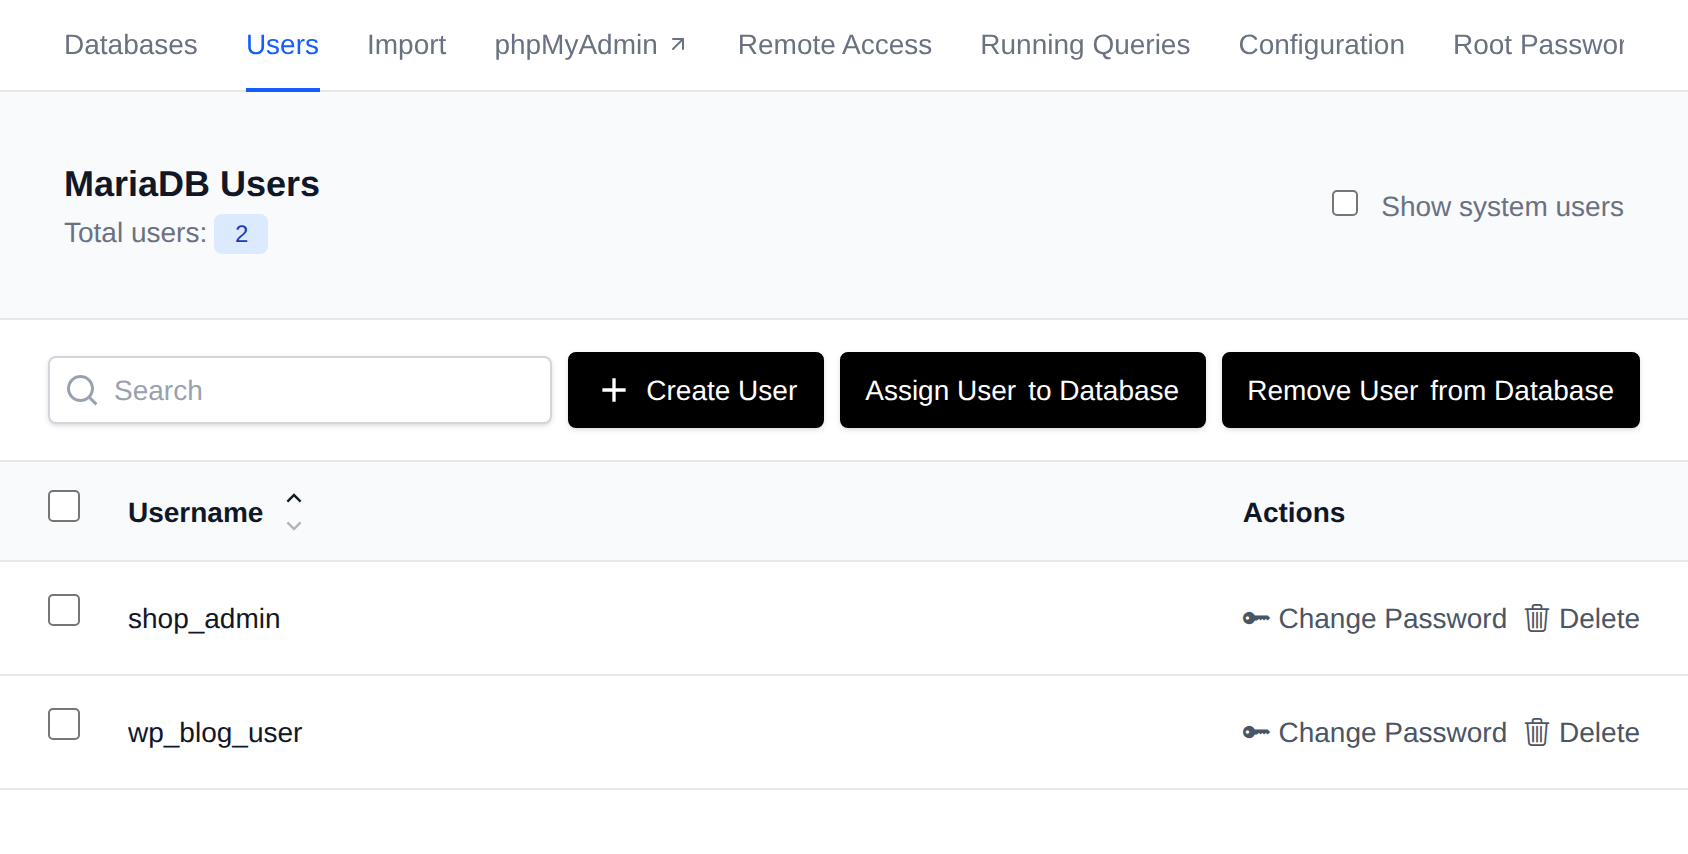This screenshot has width=1688, height=854.
Task: Switch to the Users tab
Action: click(x=283, y=45)
